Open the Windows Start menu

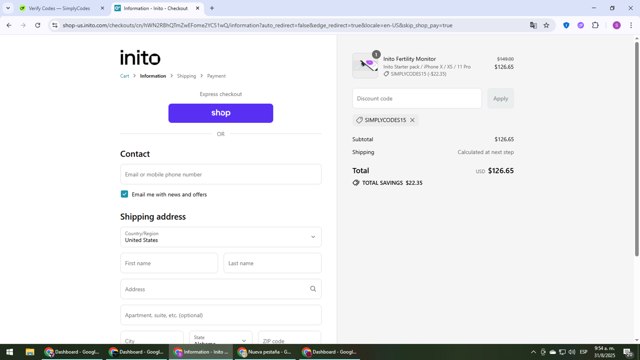click(9, 352)
